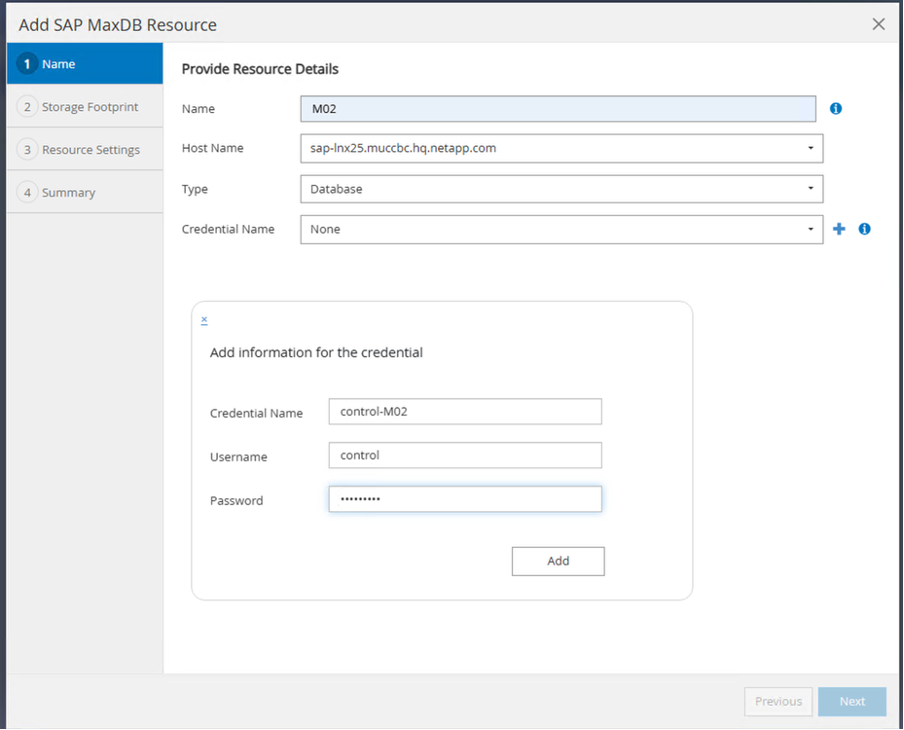904x730 pixels.
Task: Focus the Password input field
Action: pos(465,499)
